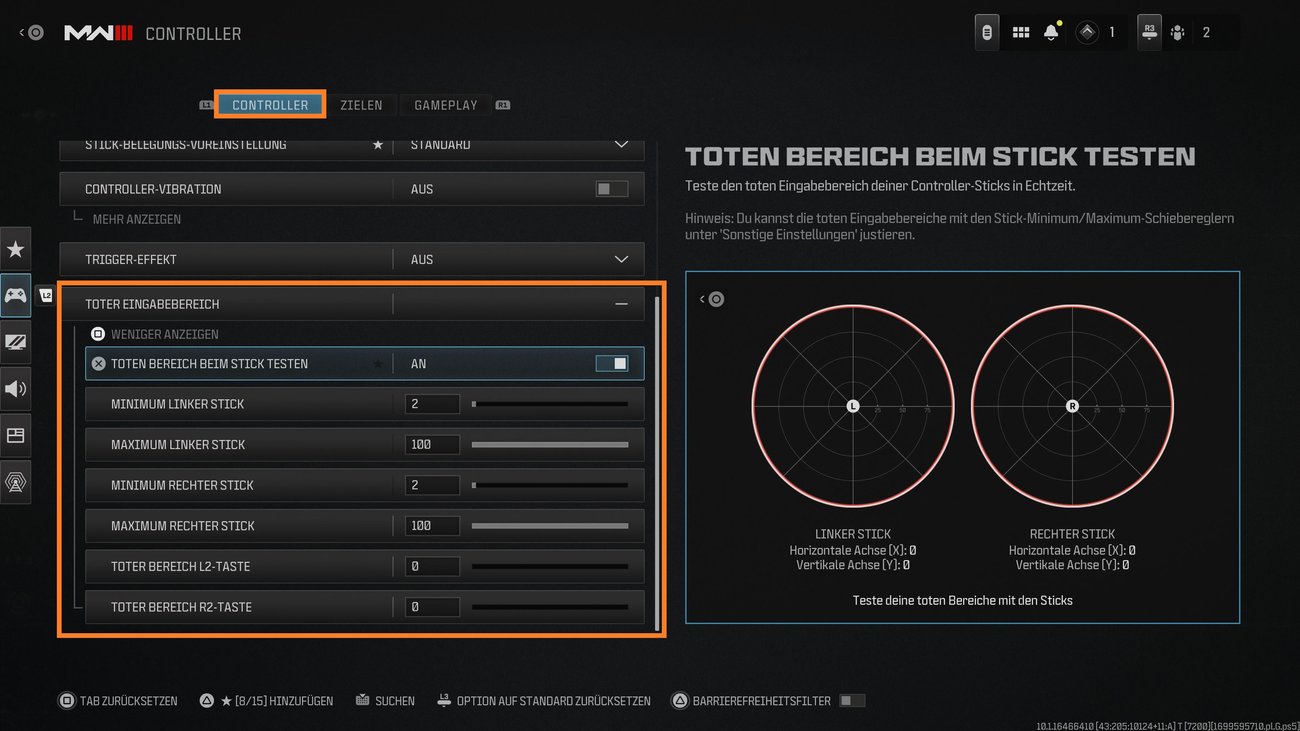Open the channels grid icon at the top
The width and height of the screenshot is (1300, 731).
(x=1020, y=31)
